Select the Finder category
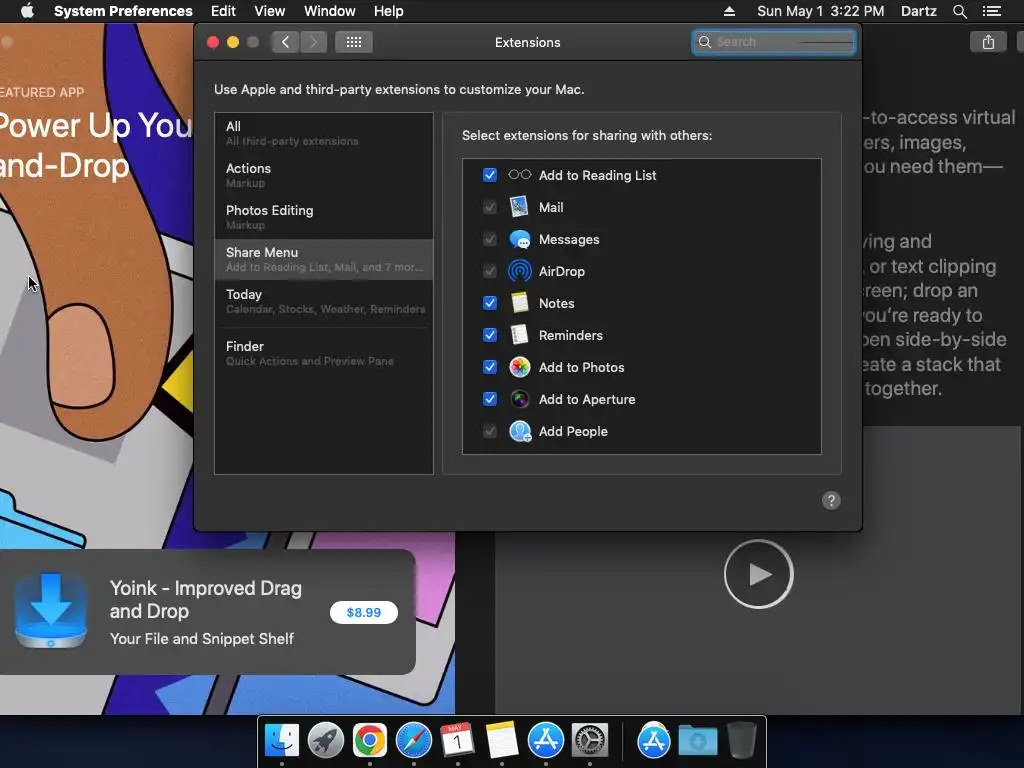Image resolution: width=1024 pixels, height=768 pixels. (324, 353)
